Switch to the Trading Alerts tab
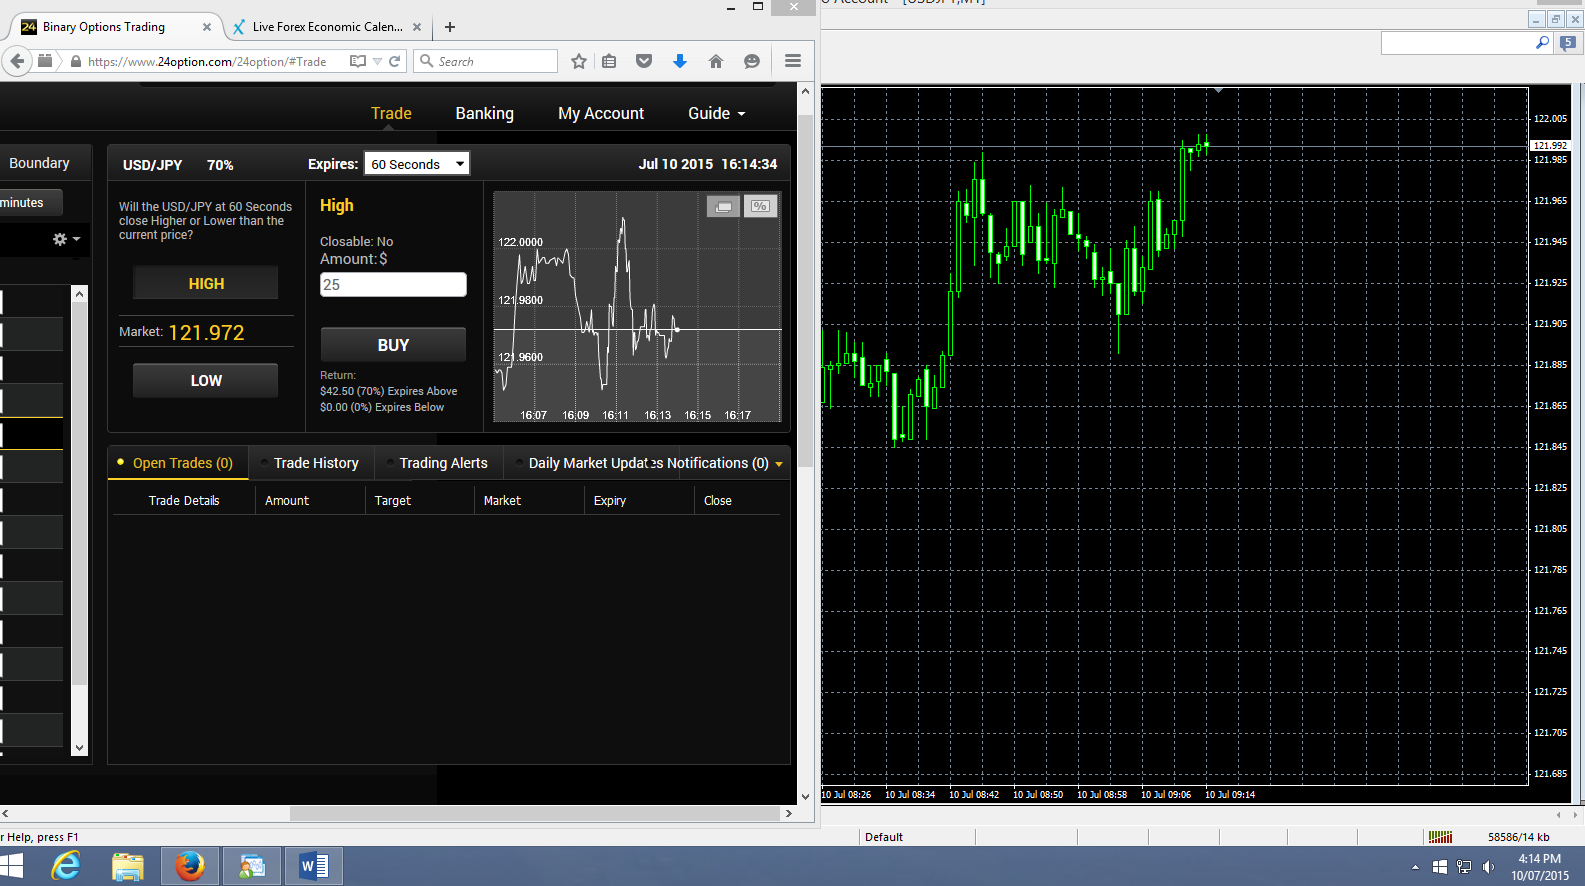Image resolution: width=1585 pixels, height=886 pixels. (440, 463)
